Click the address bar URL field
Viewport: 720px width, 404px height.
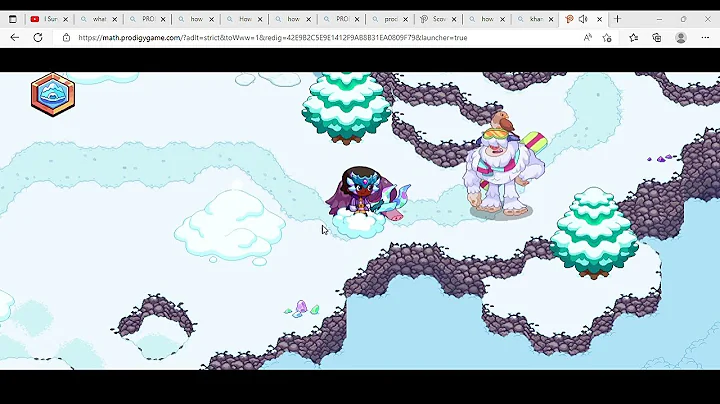[x=272, y=38]
